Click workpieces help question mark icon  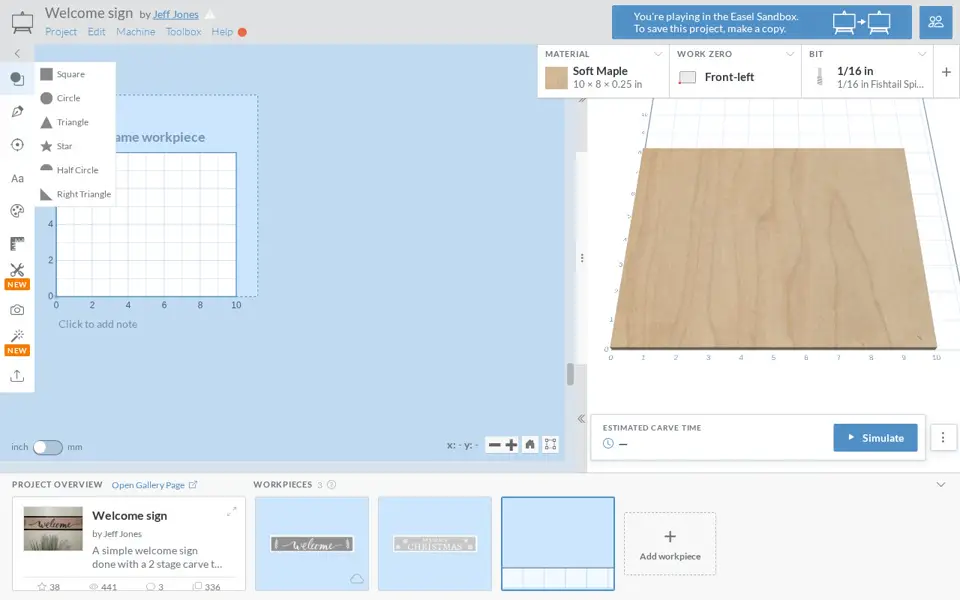tap(331, 485)
